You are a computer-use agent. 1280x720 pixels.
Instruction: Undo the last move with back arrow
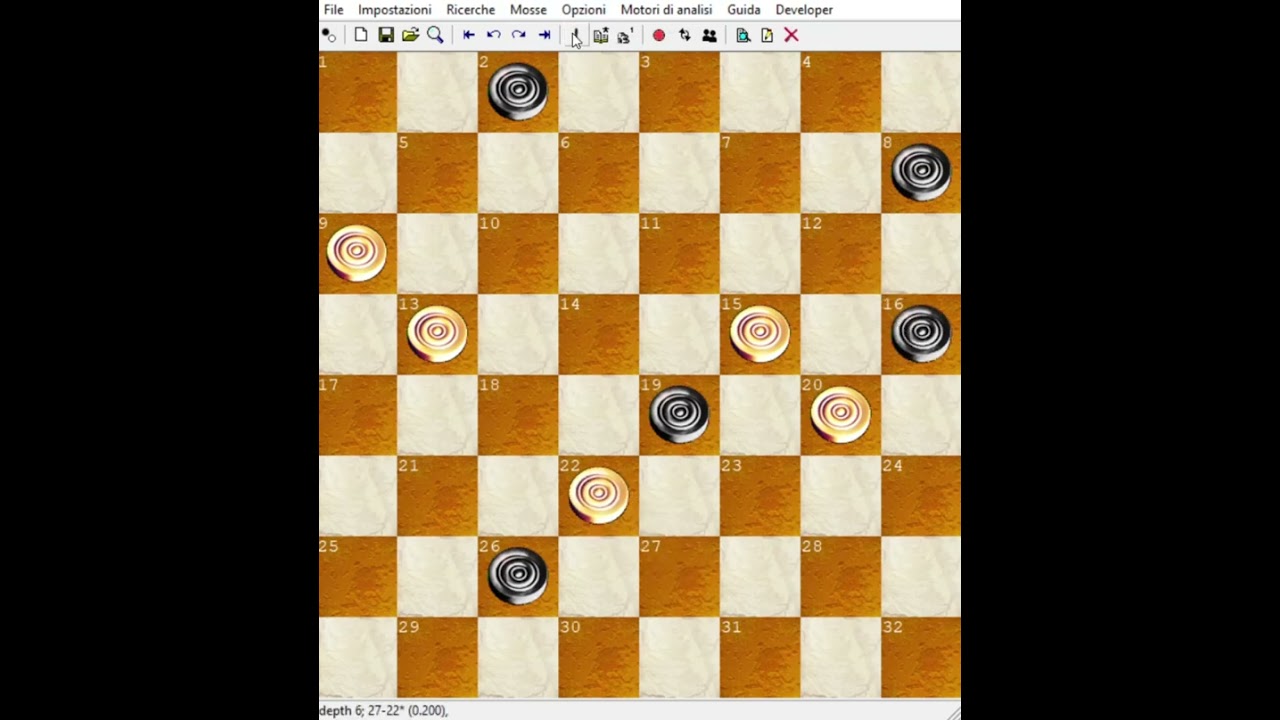tap(493, 35)
